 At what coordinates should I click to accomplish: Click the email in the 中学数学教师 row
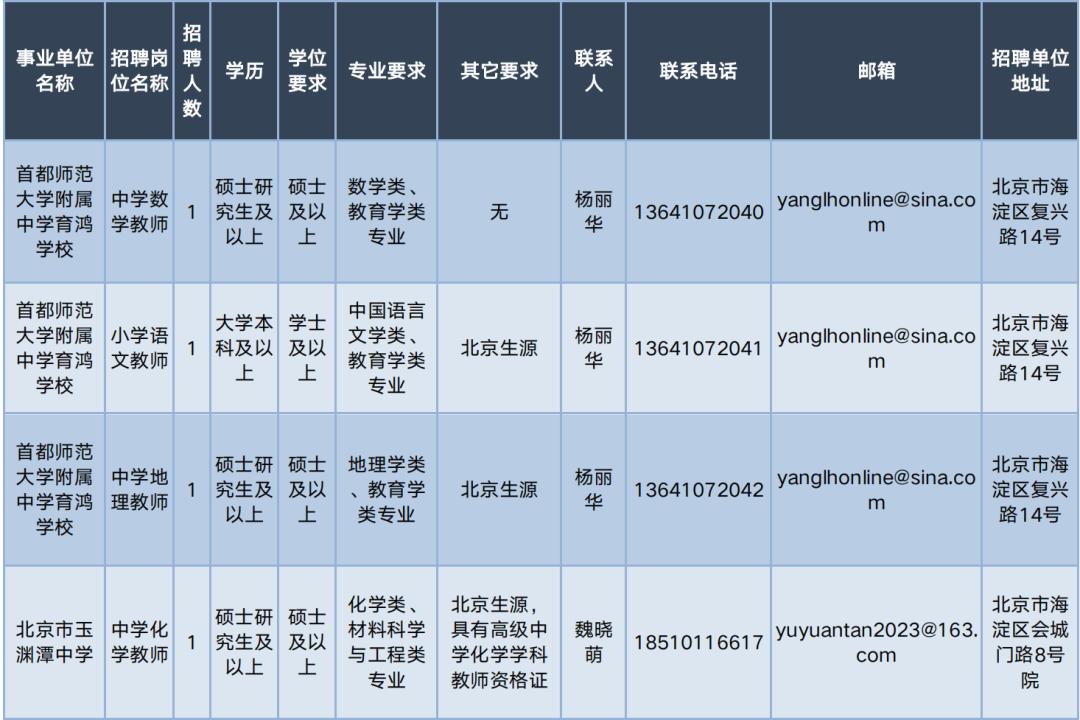coord(876,212)
